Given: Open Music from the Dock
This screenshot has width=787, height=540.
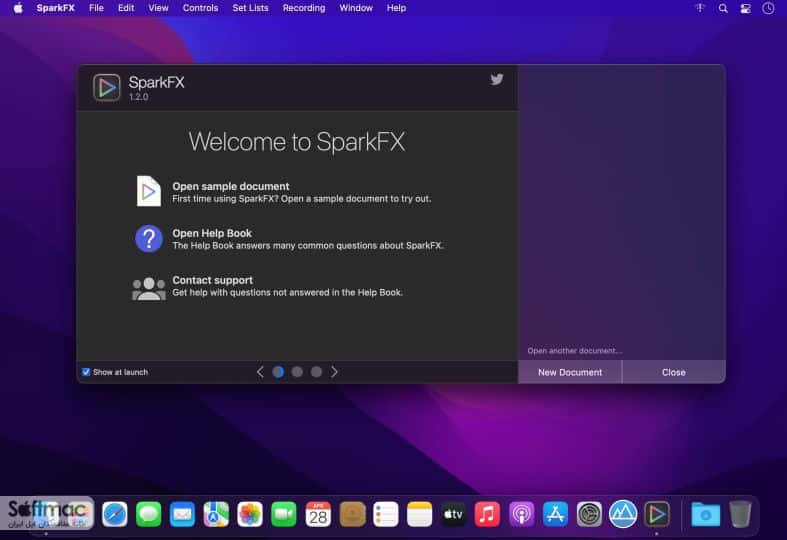Looking at the screenshot, I should click(x=487, y=514).
